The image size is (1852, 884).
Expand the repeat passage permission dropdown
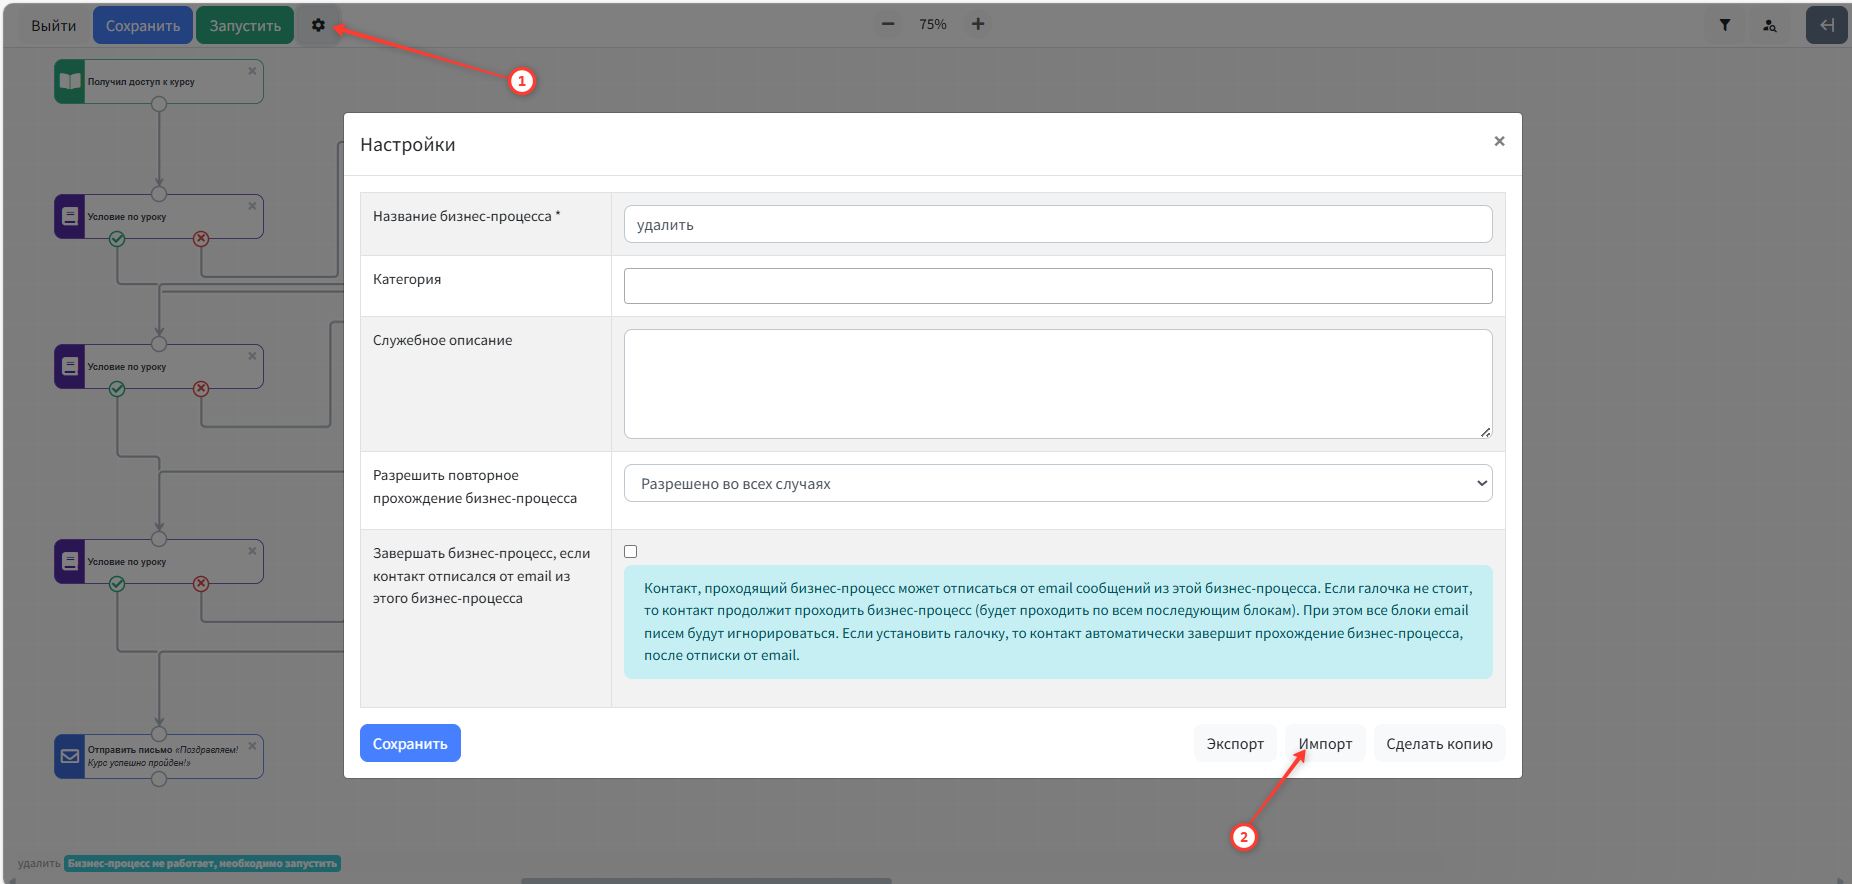1057,483
